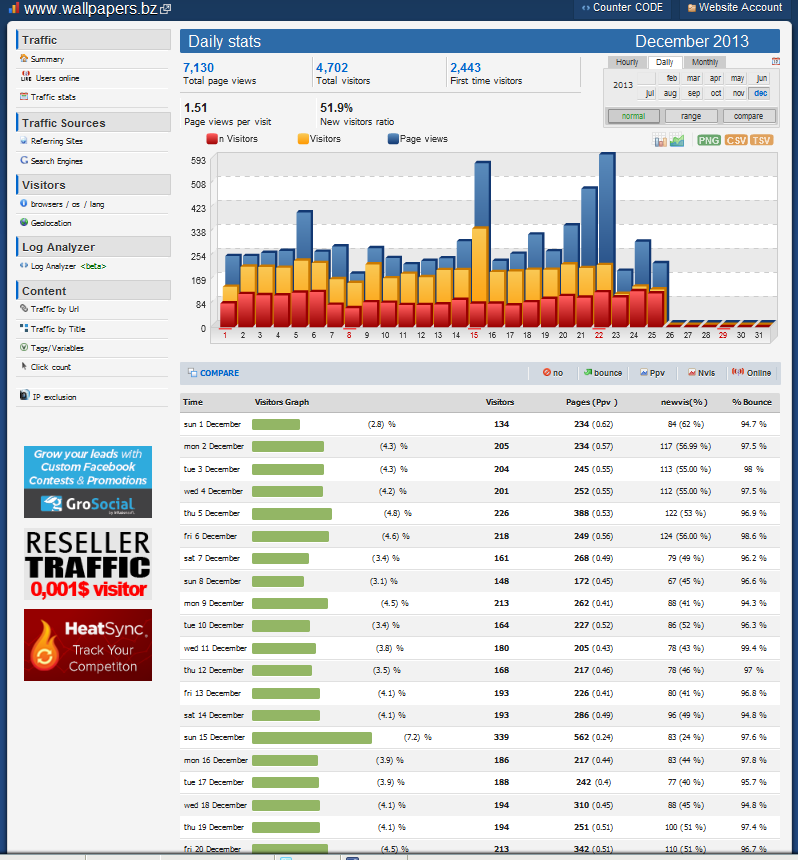Switch chart to area graph view icon
This screenshot has height=860, width=798.
click(677, 140)
